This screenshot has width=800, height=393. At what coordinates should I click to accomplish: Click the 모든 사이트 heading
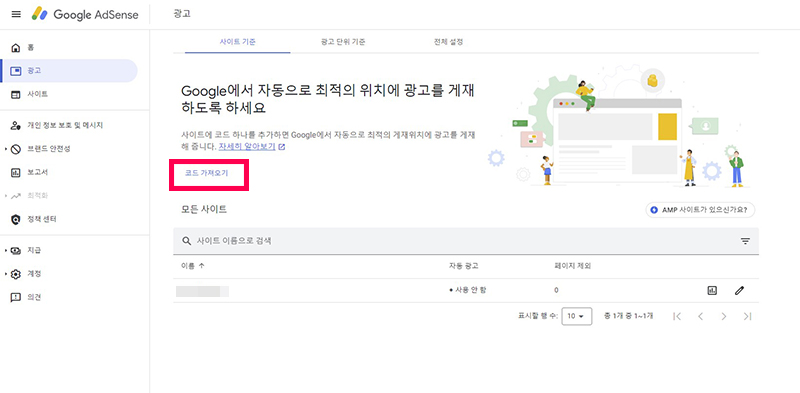coord(204,209)
